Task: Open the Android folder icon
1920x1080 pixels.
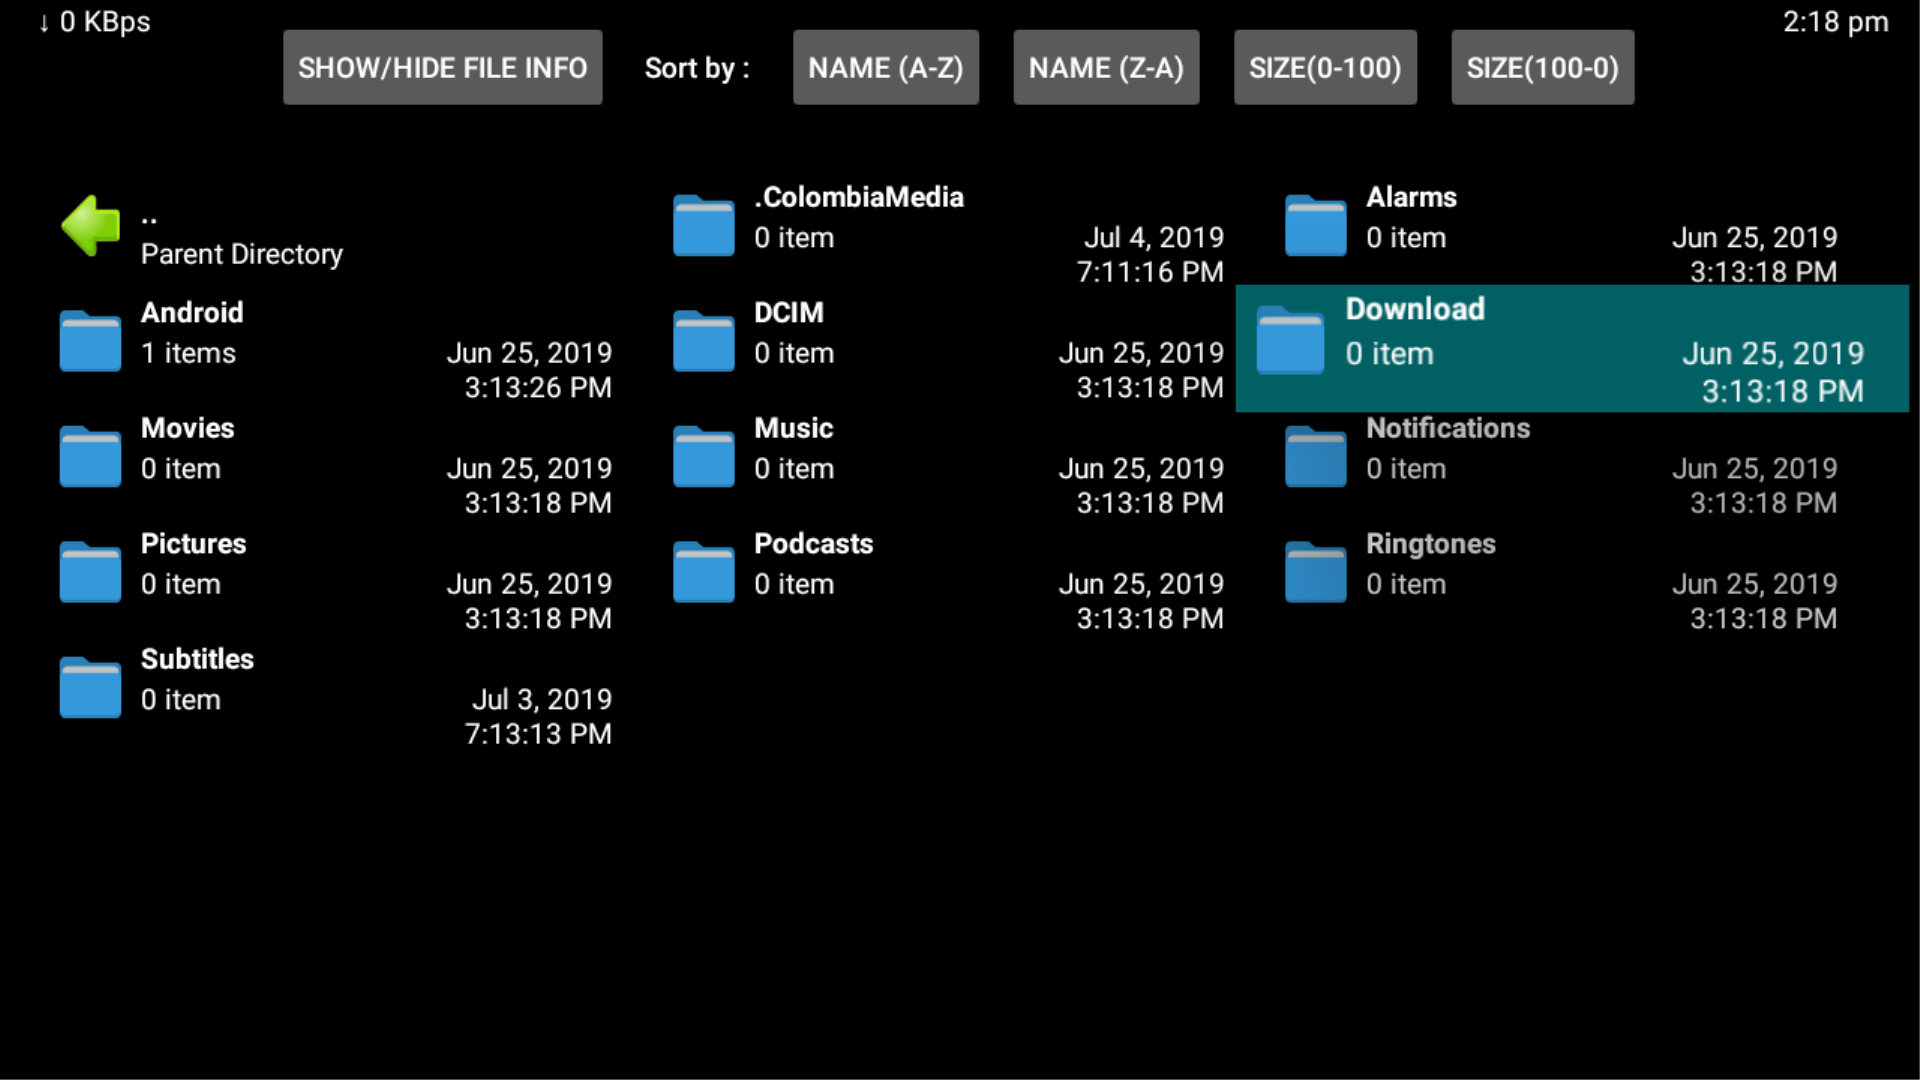Action: (89, 340)
